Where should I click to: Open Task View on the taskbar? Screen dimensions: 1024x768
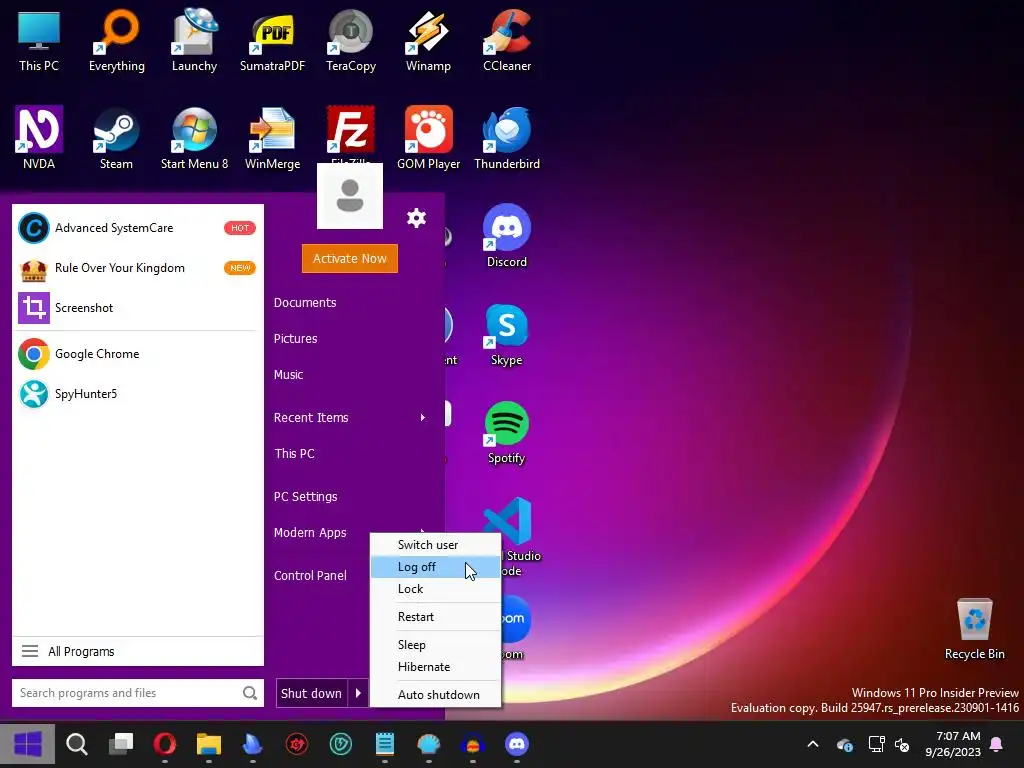click(x=121, y=744)
